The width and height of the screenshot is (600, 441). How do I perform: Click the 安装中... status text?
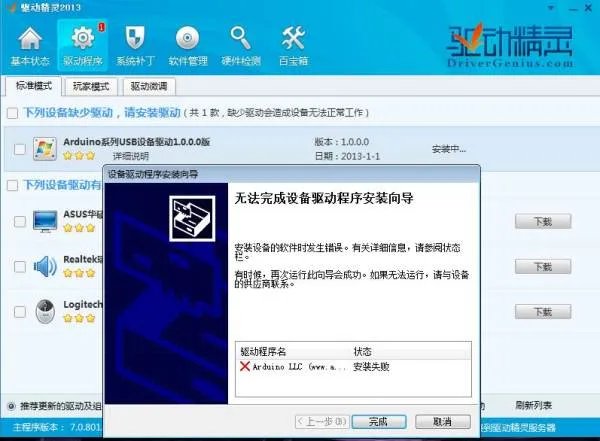pyautogui.click(x=449, y=149)
